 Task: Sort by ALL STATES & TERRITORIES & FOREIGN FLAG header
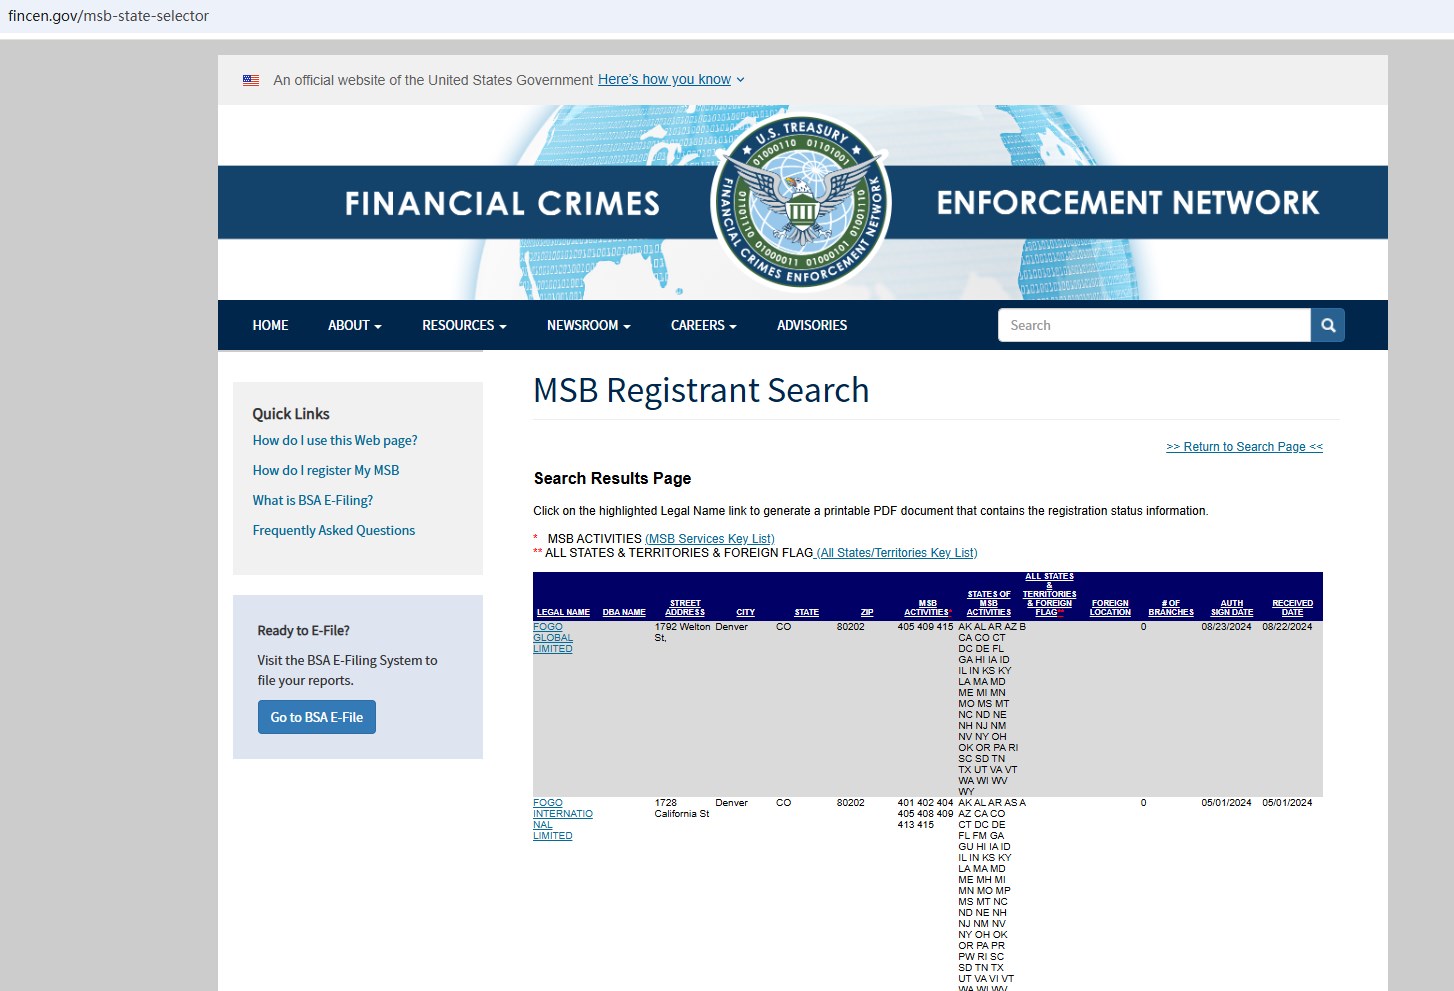(1049, 594)
